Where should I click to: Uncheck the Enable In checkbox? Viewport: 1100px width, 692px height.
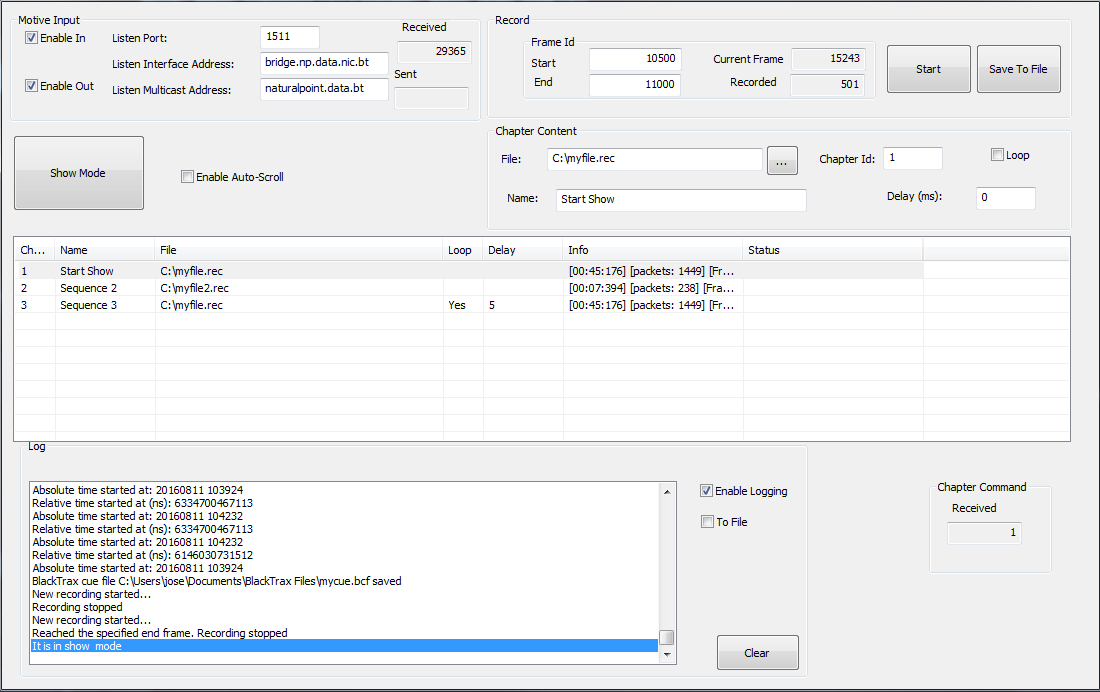[32, 38]
